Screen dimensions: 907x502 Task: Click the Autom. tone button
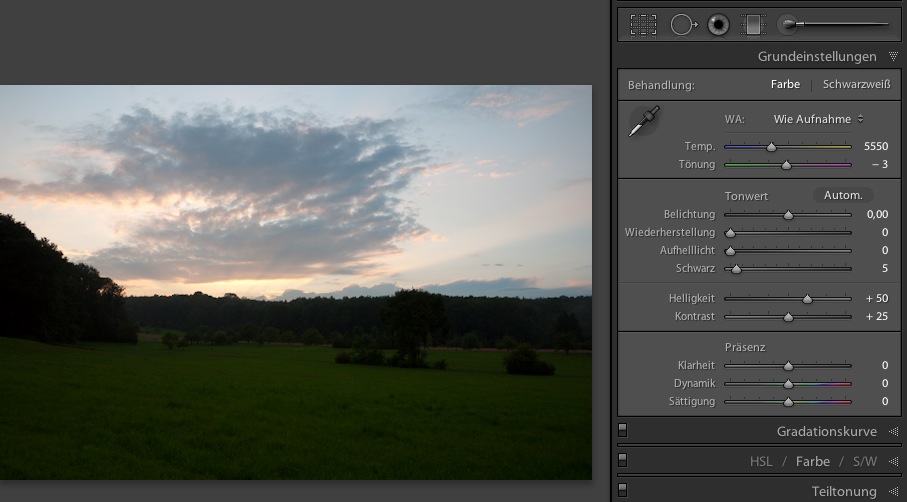842,195
